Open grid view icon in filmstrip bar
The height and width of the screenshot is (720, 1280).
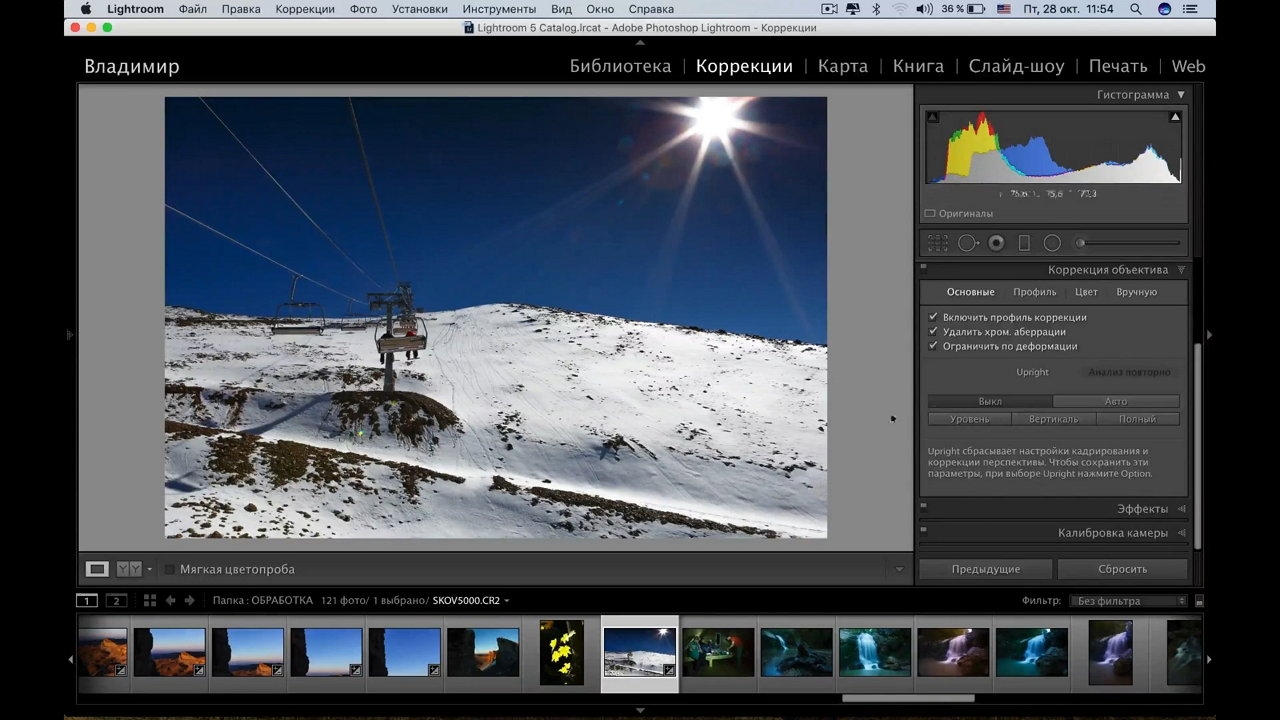pos(149,600)
